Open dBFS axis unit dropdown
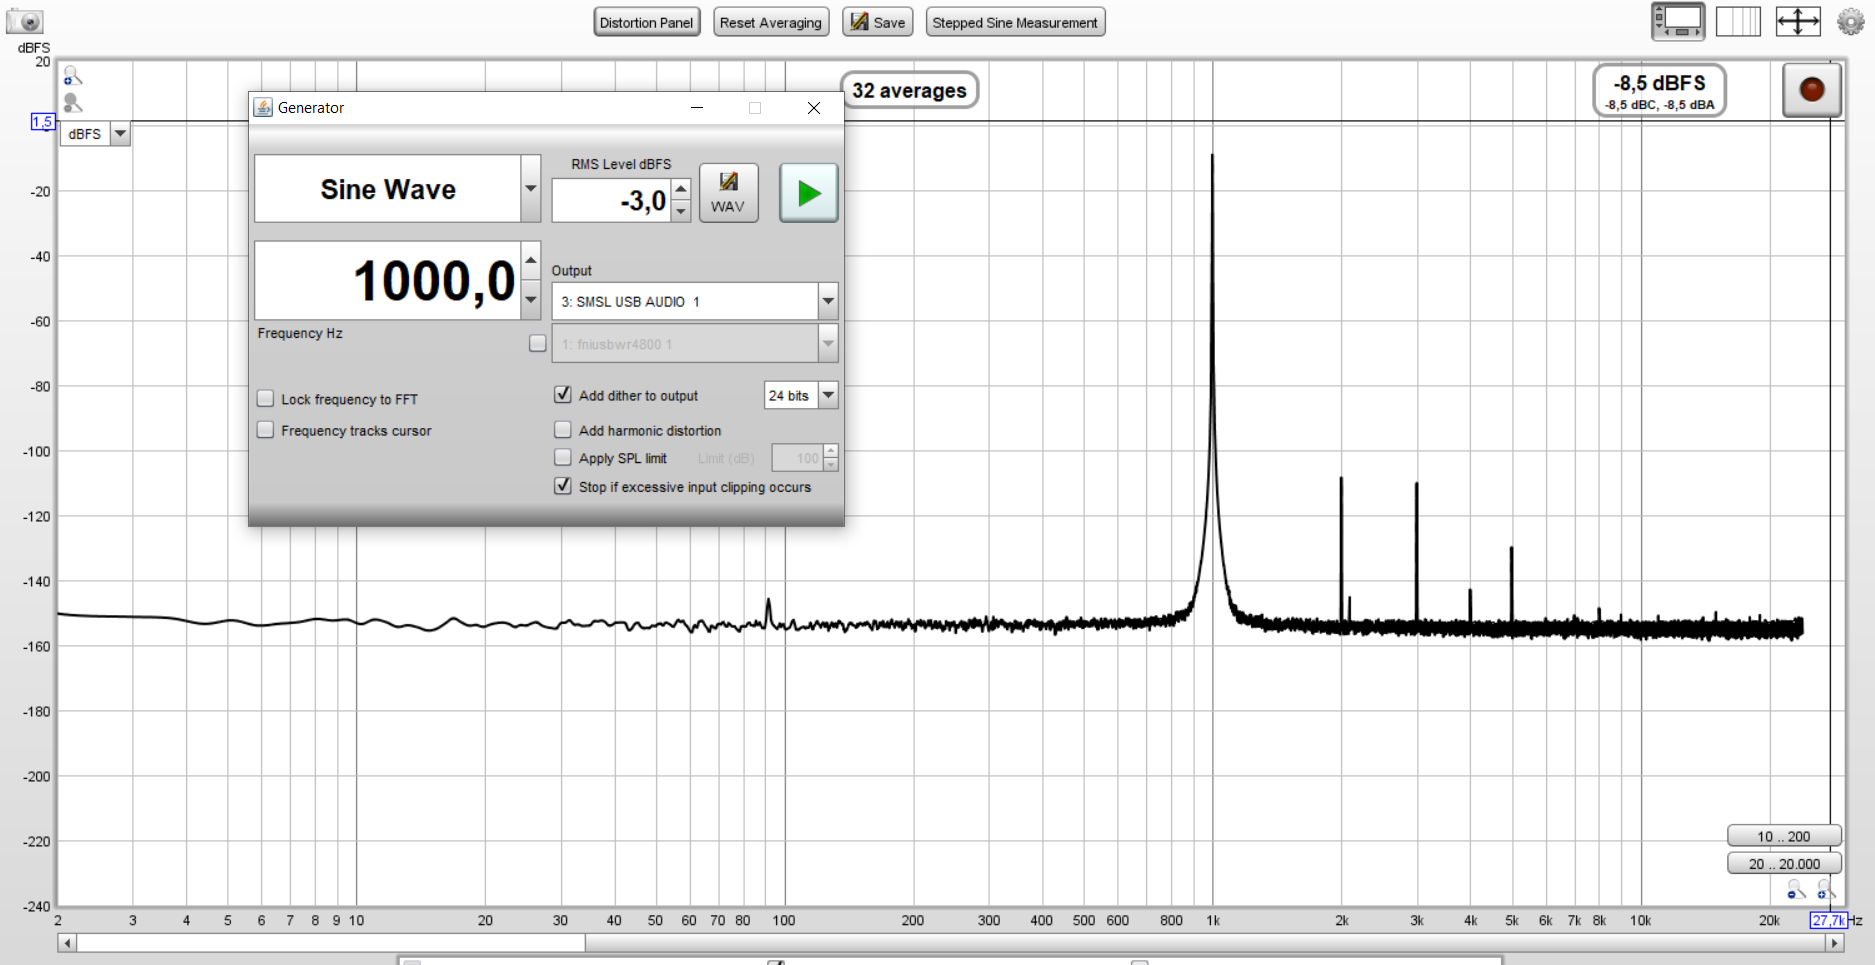Viewport: 1875px width, 965px height. point(120,134)
